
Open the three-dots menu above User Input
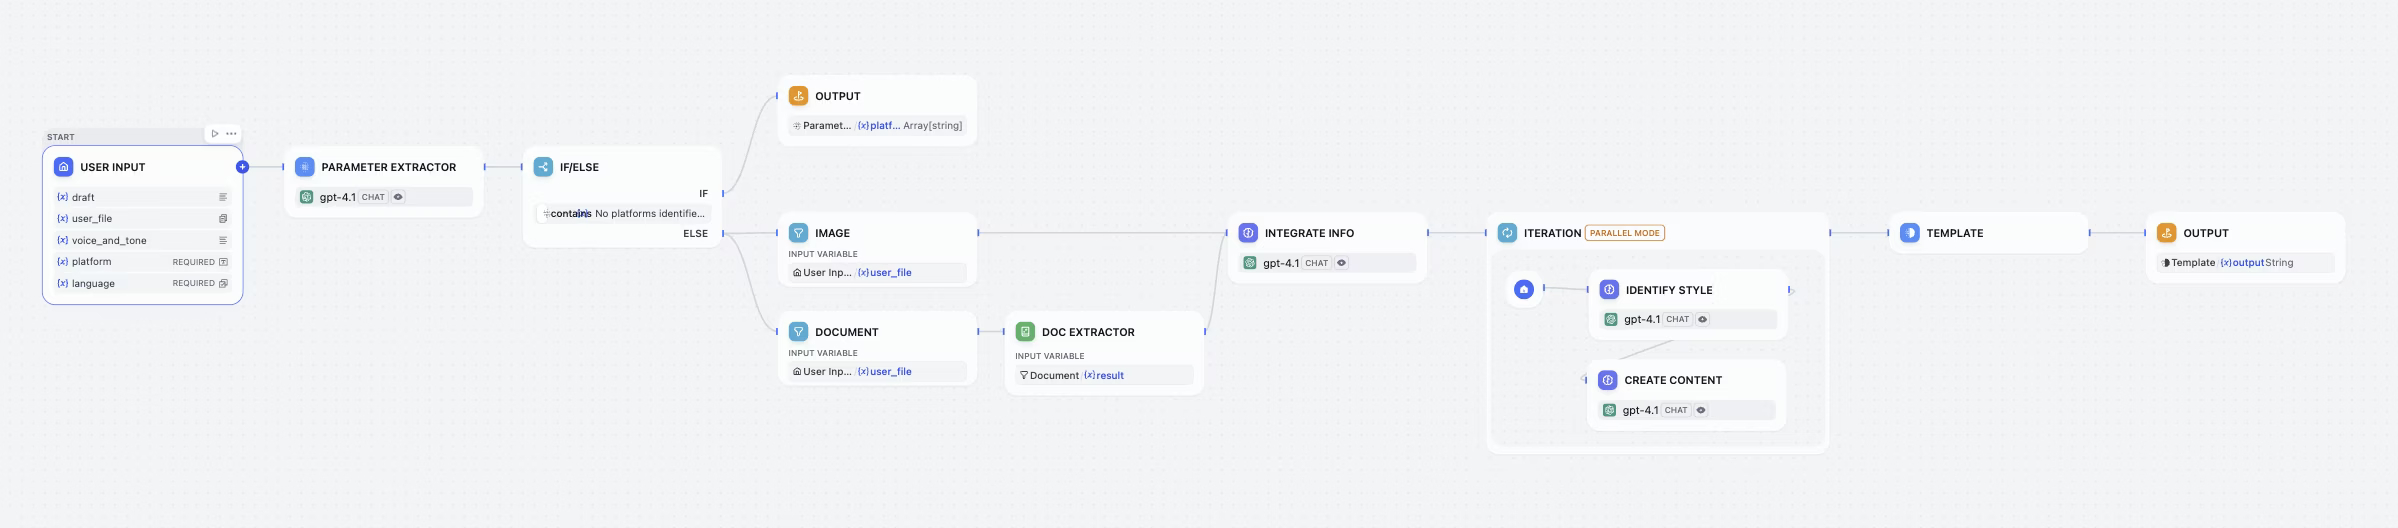[x=232, y=134]
